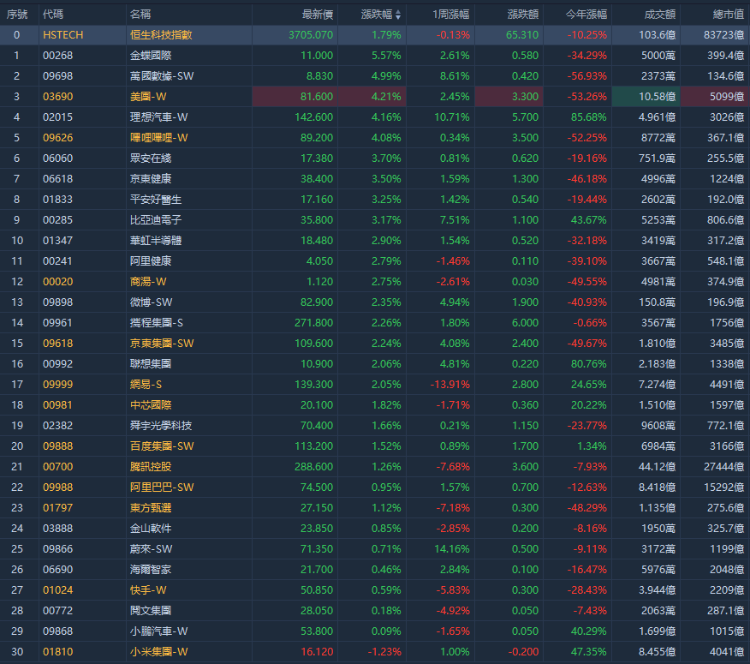
Task: Sort by the 代碼 column header
Action: [x=53, y=15]
